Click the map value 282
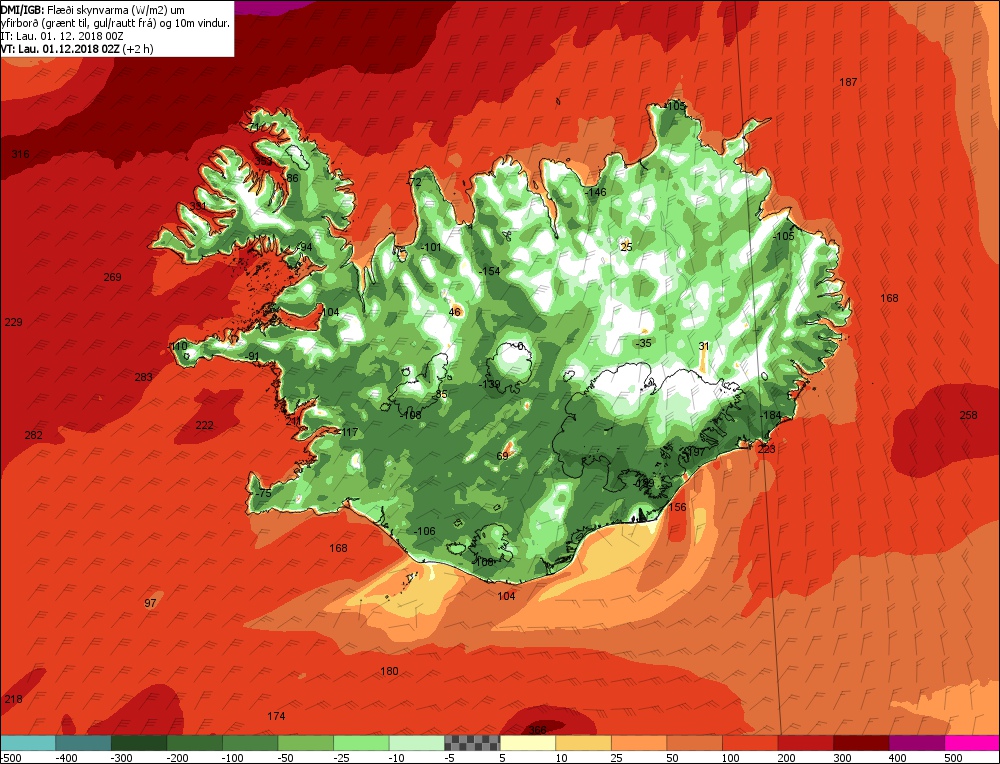 pyautogui.click(x=33, y=436)
